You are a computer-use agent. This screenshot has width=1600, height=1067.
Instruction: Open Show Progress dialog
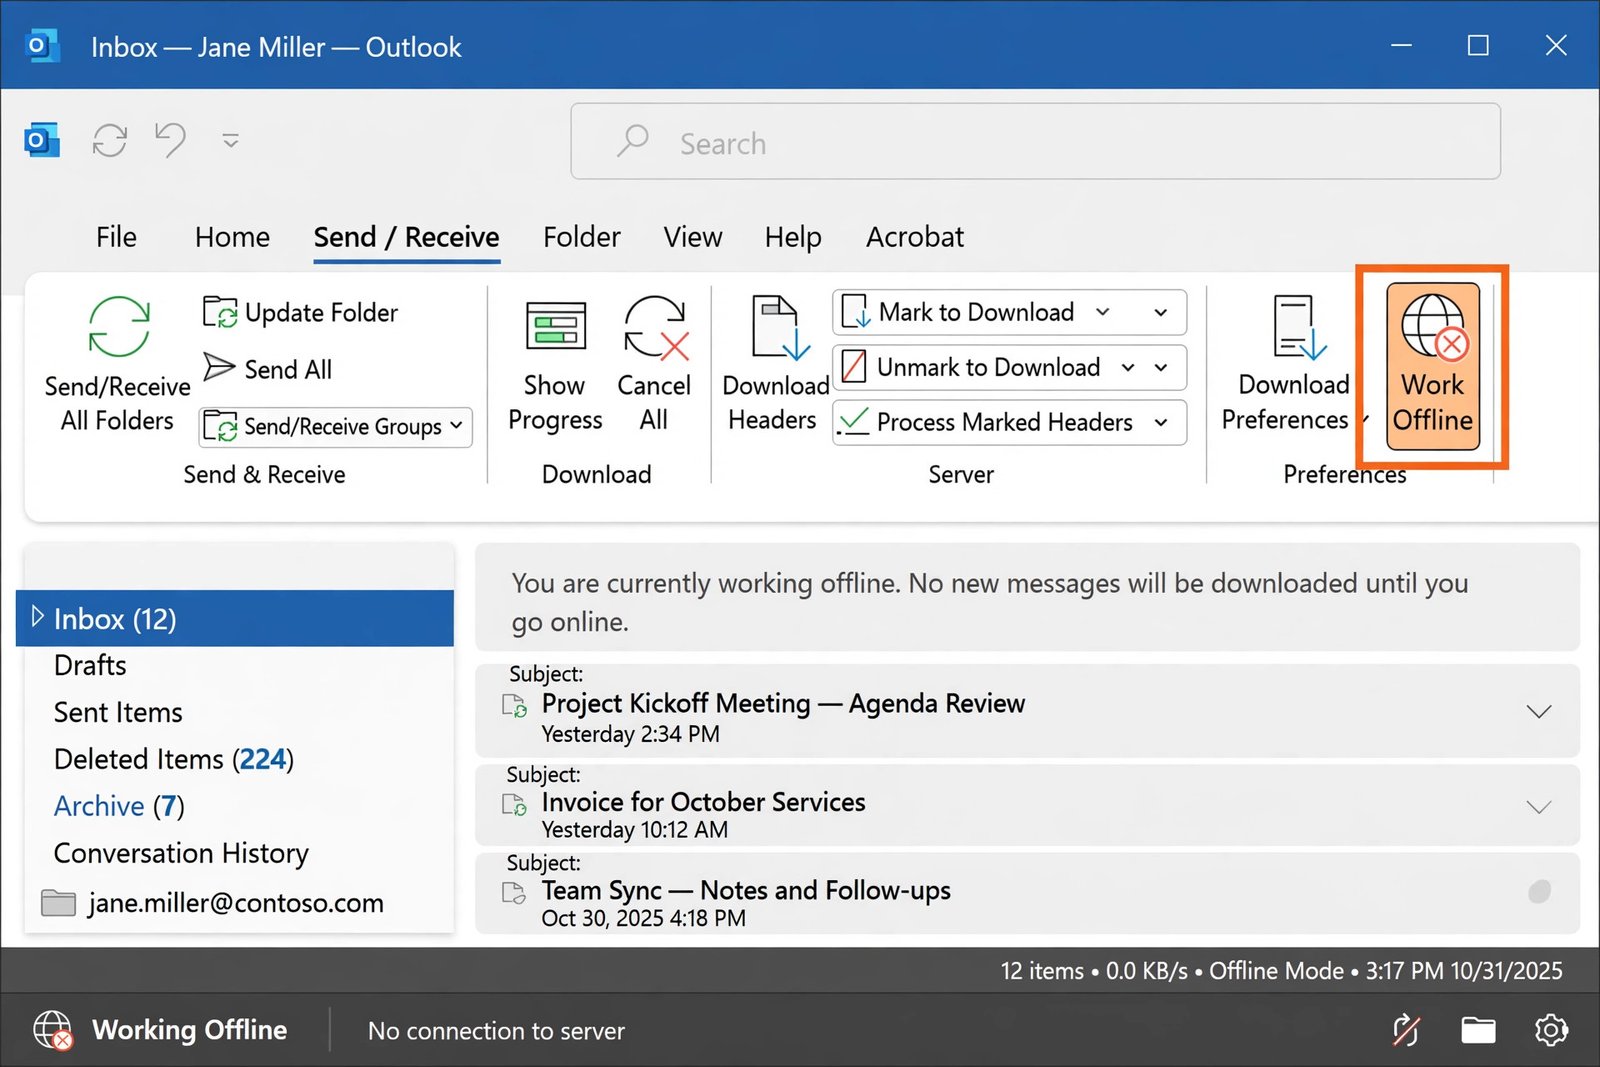(555, 365)
